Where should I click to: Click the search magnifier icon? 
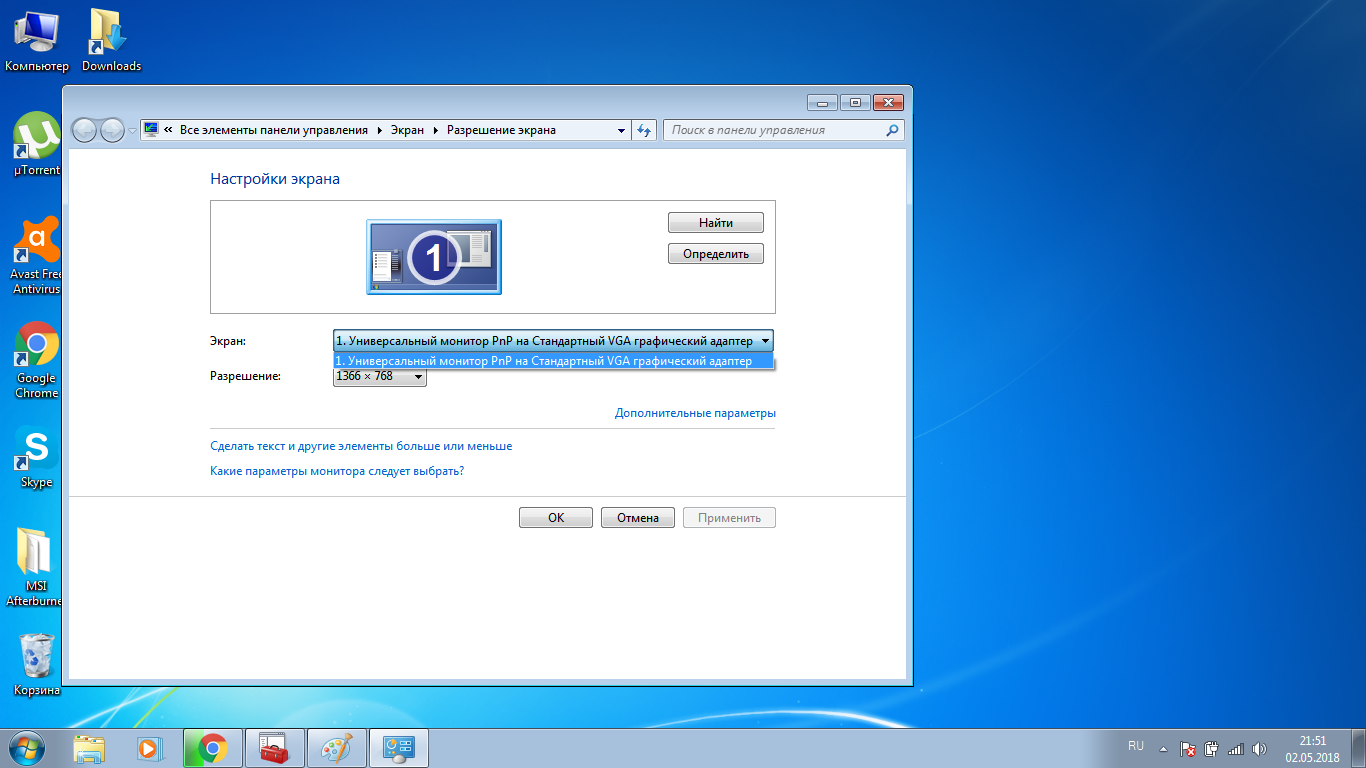(x=892, y=130)
